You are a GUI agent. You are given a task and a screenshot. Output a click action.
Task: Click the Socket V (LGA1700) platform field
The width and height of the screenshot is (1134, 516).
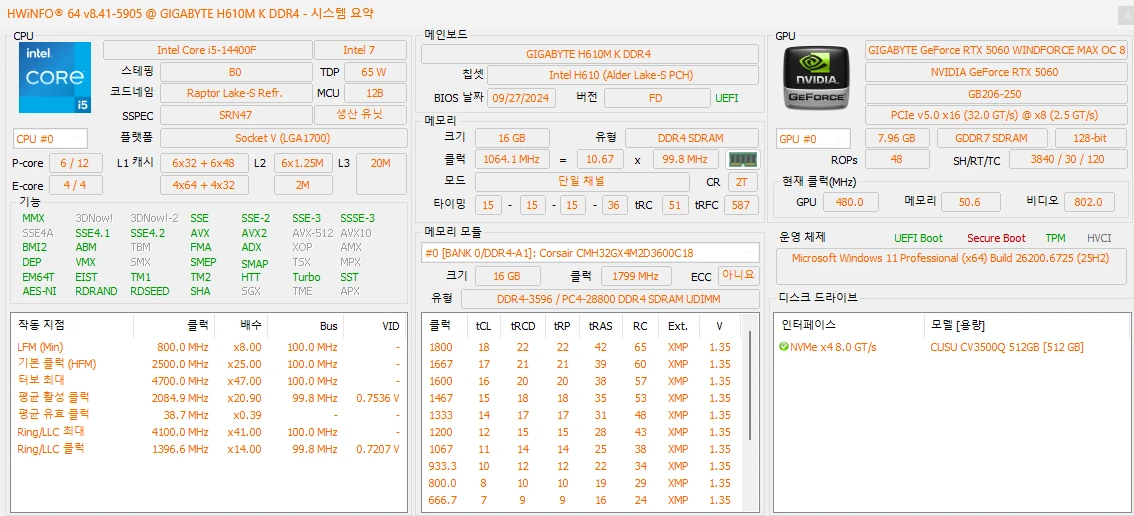tap(283, 138)
